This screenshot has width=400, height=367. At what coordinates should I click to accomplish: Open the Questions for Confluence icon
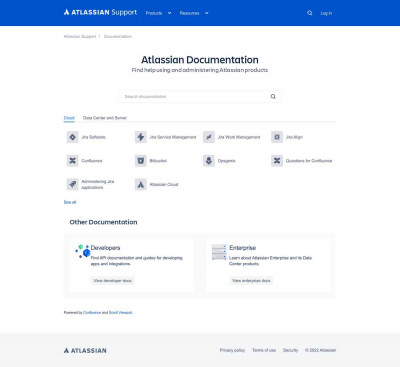click(277, 161)
